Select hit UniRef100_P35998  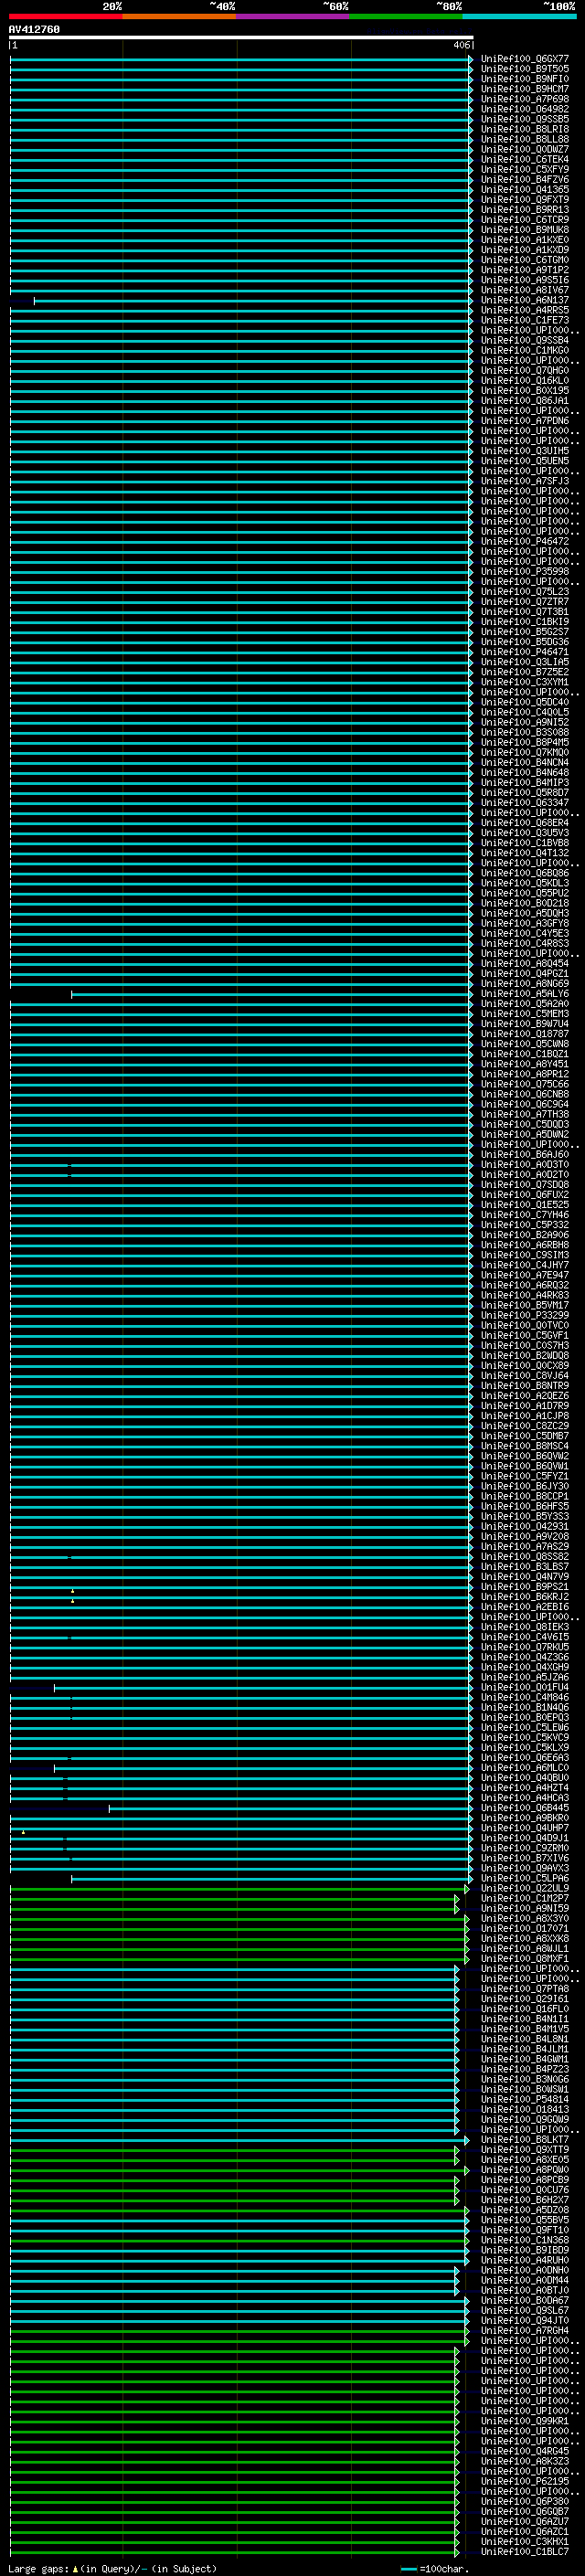click(525, 571)
